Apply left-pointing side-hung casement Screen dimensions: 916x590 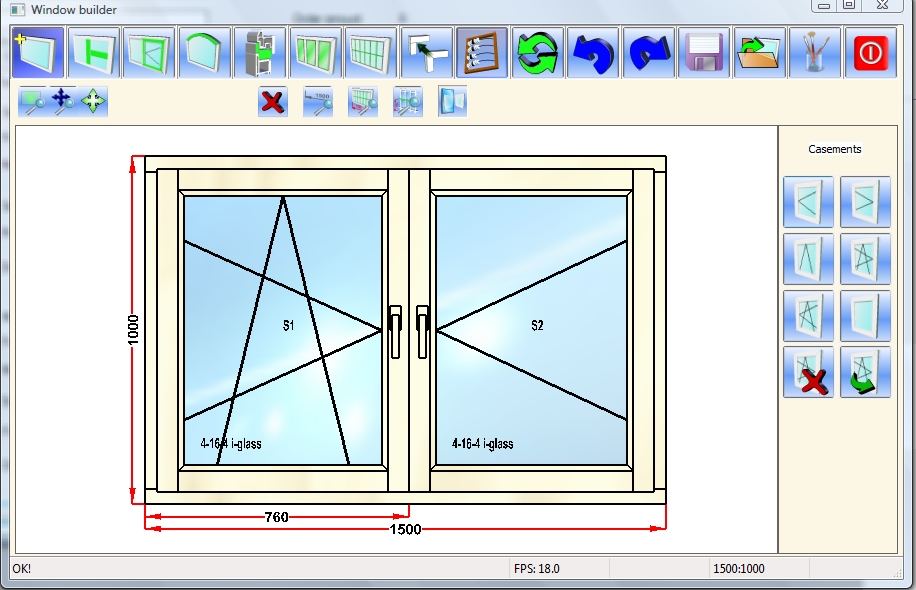809,202
